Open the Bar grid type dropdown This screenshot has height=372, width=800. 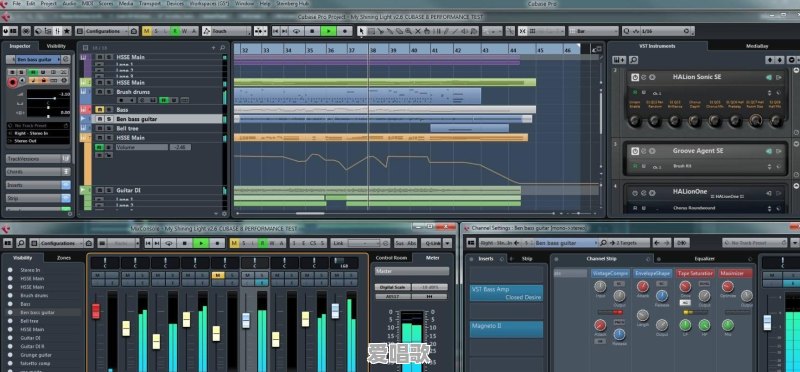[592, 31]
